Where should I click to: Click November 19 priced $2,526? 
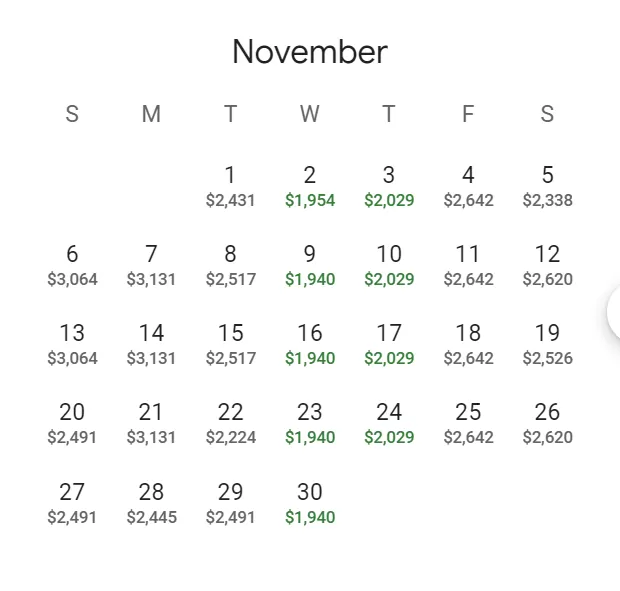tap(548, 344)
